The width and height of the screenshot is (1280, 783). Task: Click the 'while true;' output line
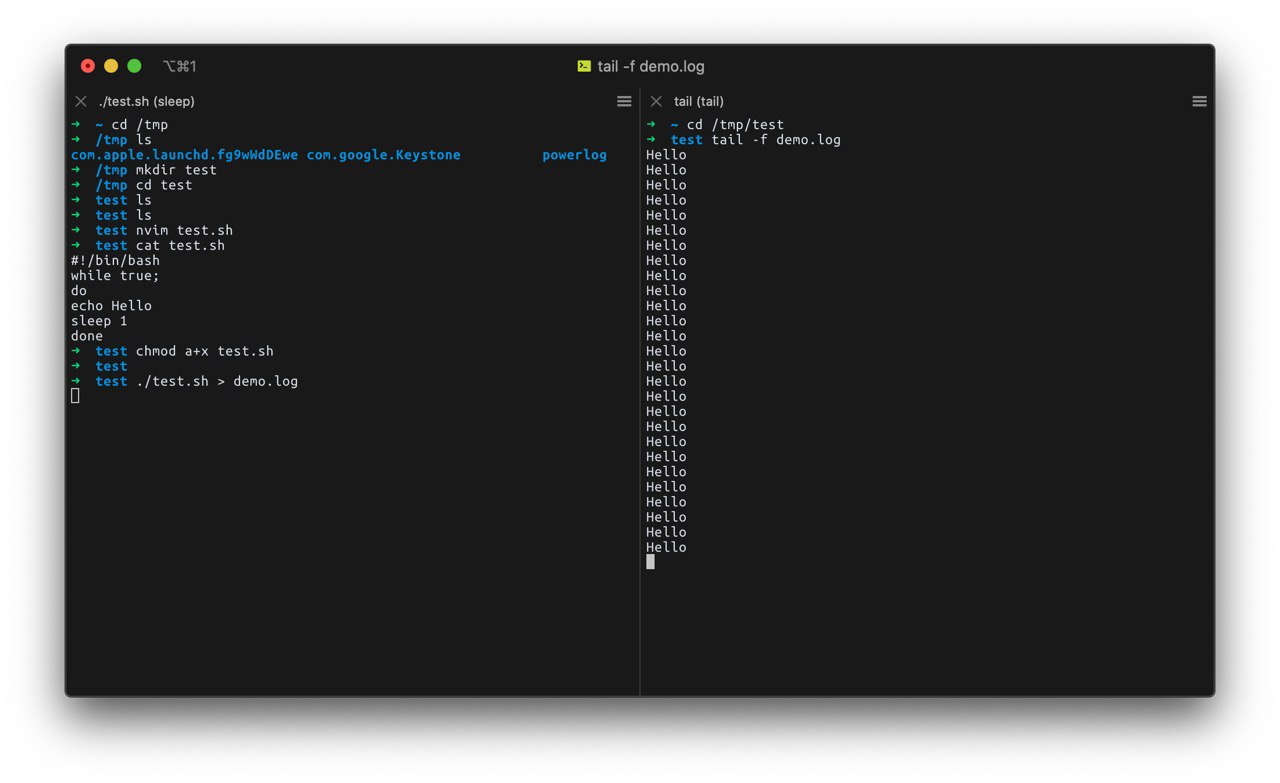(115, 275)
